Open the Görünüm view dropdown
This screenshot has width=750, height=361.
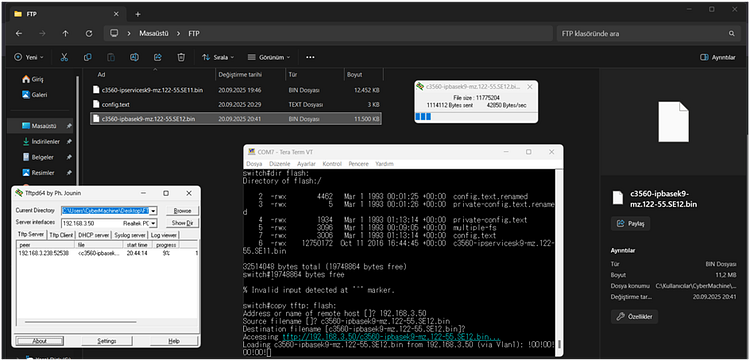(x=269, y=57)
